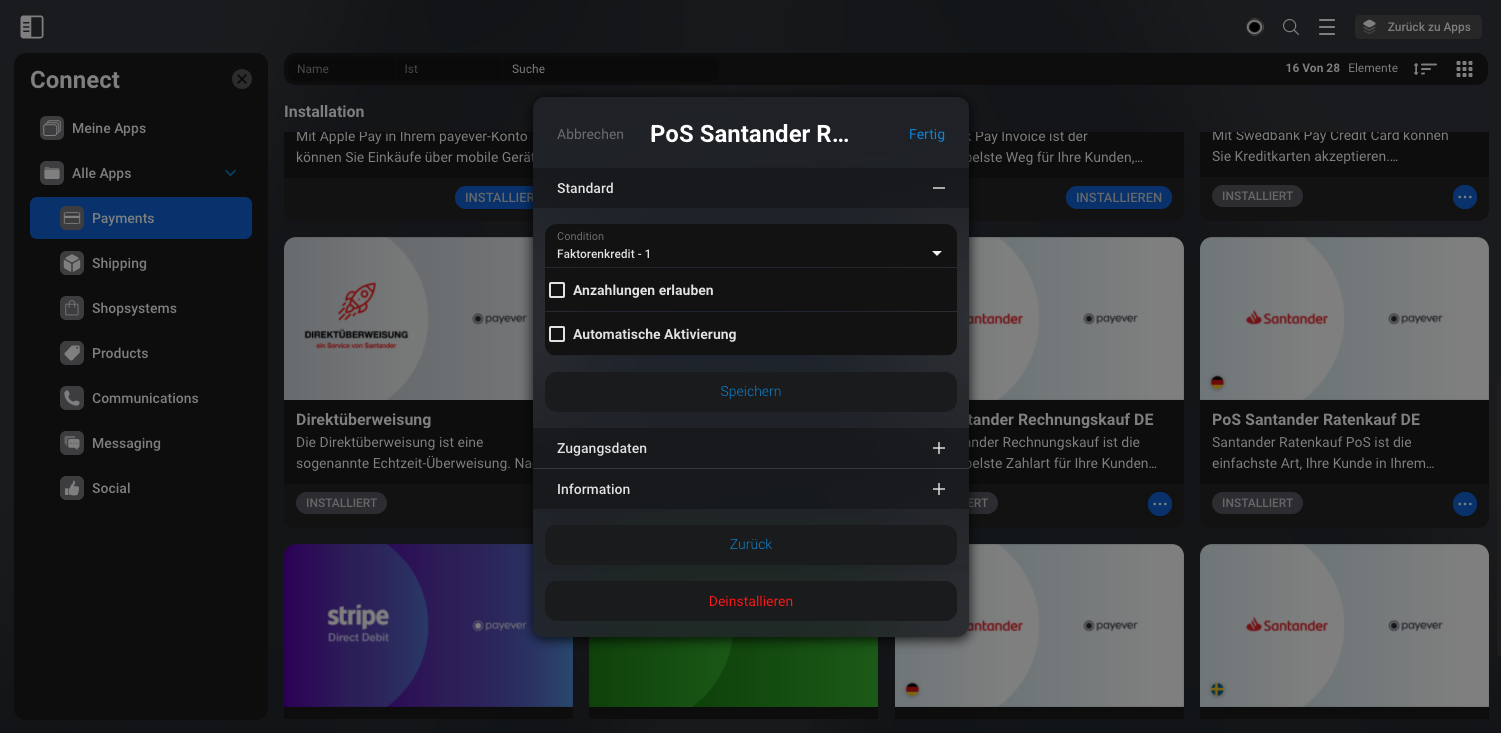1501x733 pixels.
Task: Enable Anzahlungen erlauben checkbox
Action: [x=557, y=290]
